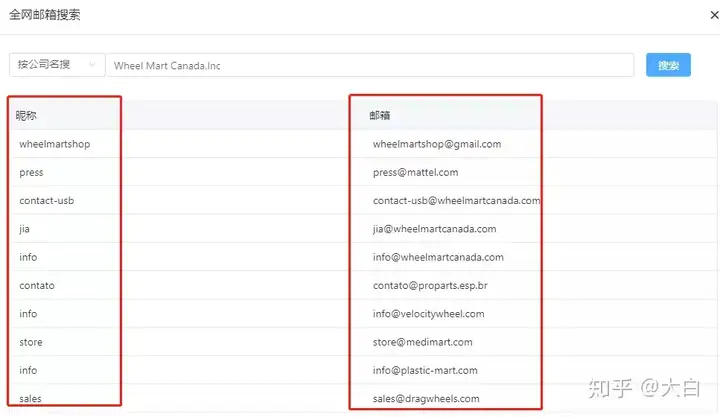Click the info nickname in the velocitywheel row
720x417 pixels.
(28, 314)
